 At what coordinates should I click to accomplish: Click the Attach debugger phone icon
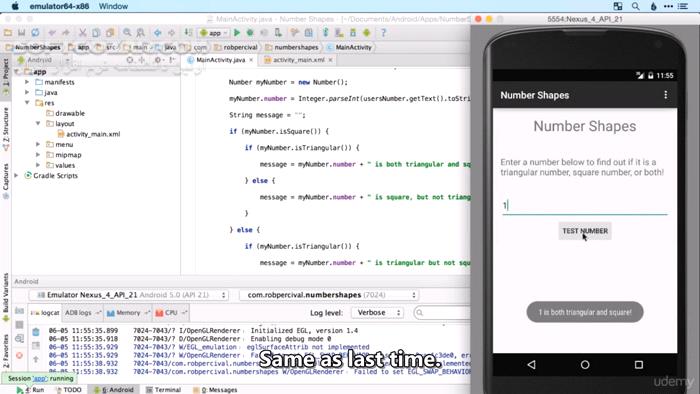click(x=278, y=33)
